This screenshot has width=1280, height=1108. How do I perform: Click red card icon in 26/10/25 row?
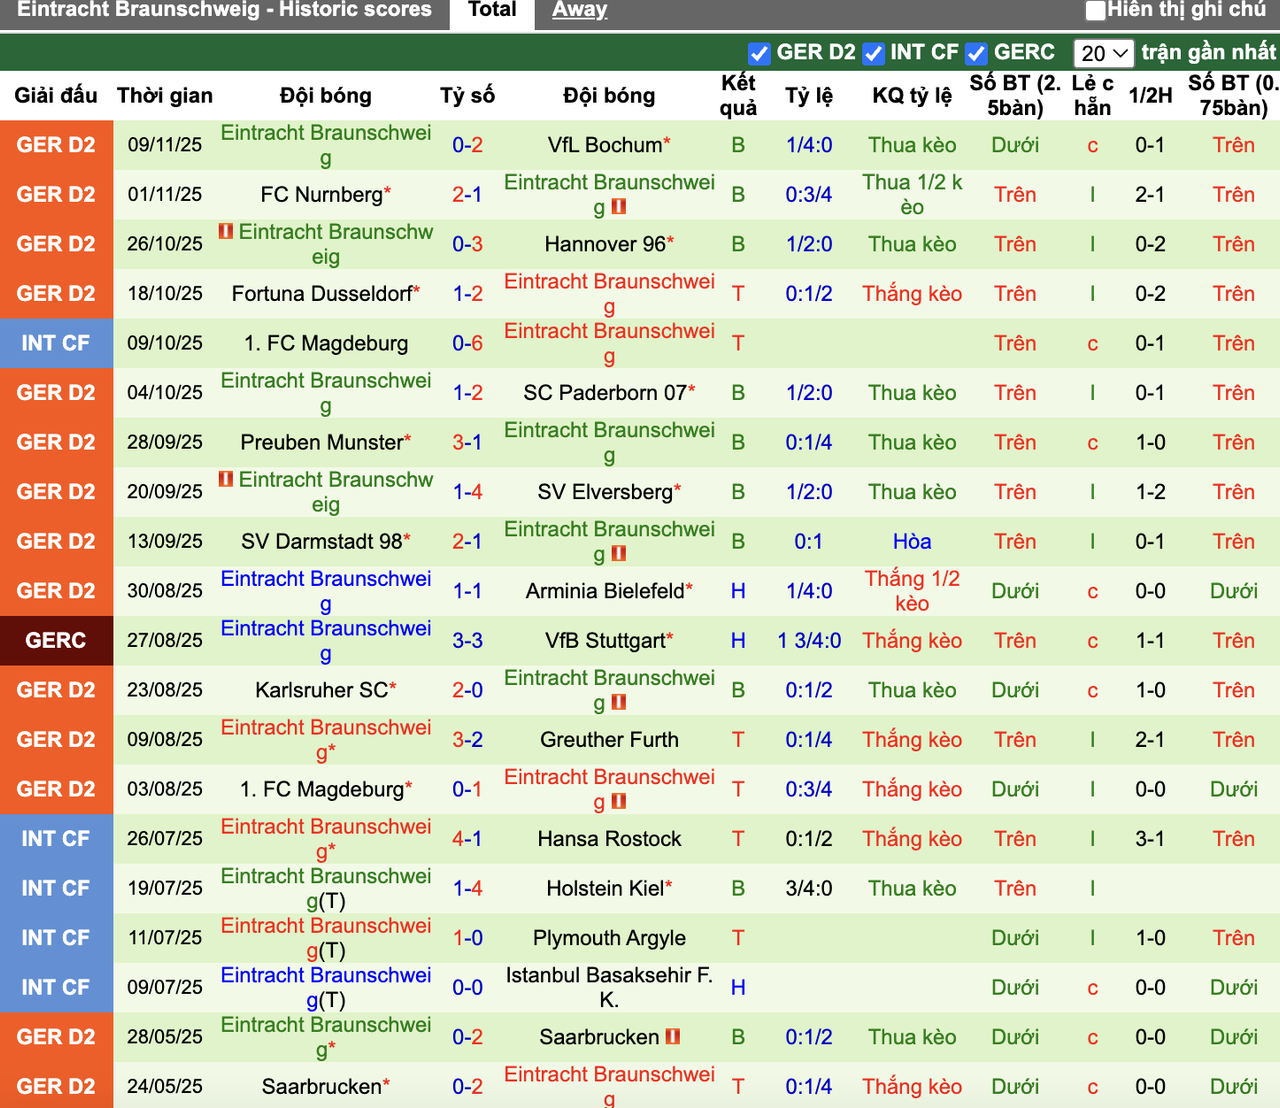point(226,231)
